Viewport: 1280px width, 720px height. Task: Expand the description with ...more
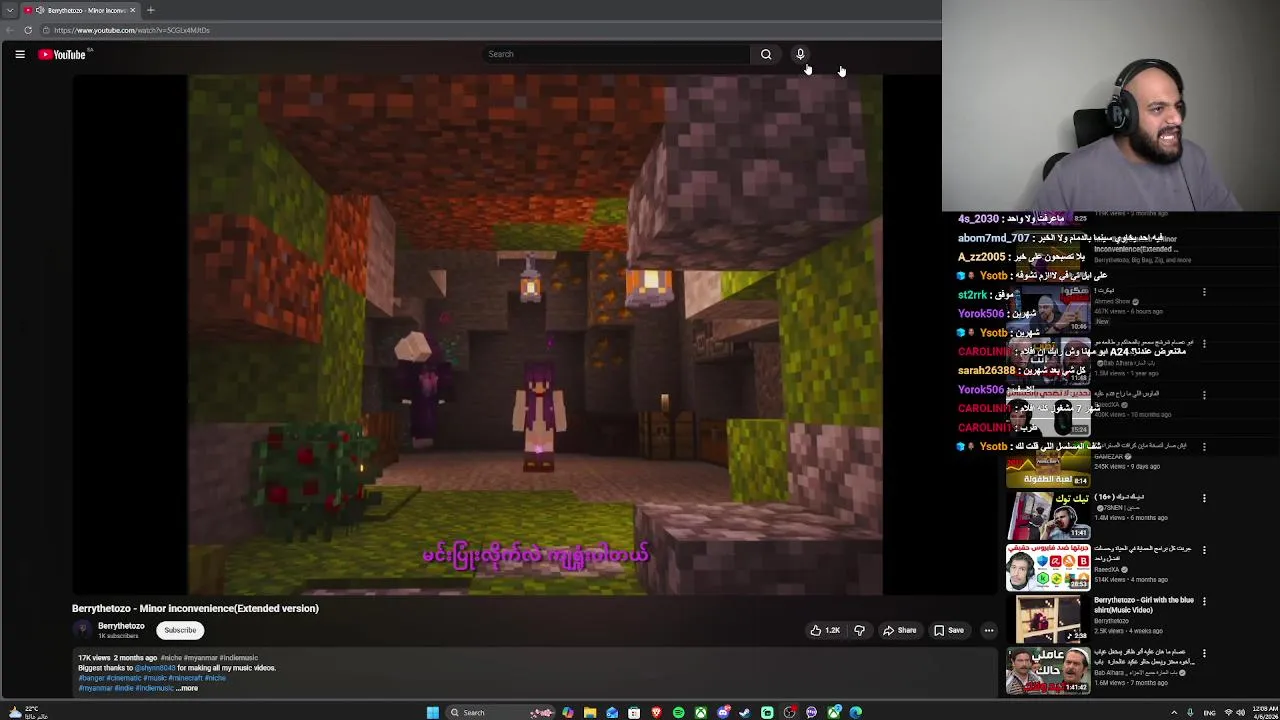pos(187,688)
